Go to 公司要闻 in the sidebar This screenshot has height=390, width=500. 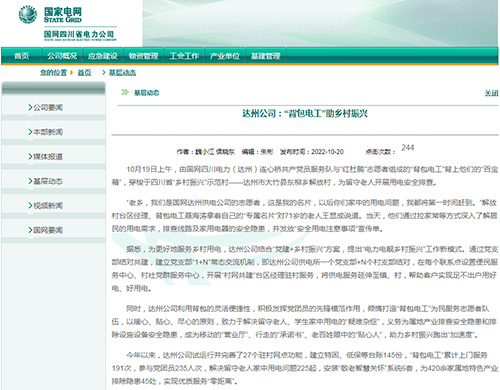point(48,107)
